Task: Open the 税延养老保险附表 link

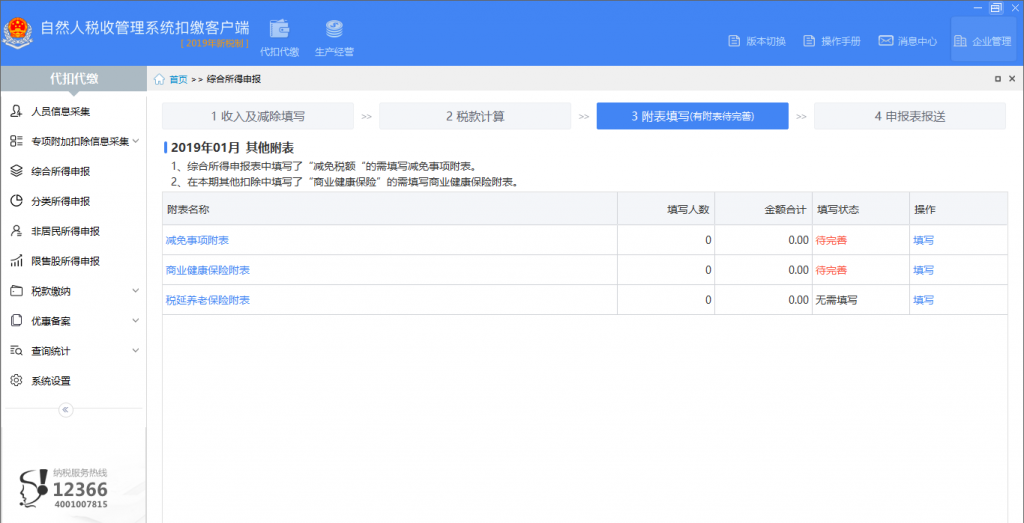Action: click(x=208, y=300)
